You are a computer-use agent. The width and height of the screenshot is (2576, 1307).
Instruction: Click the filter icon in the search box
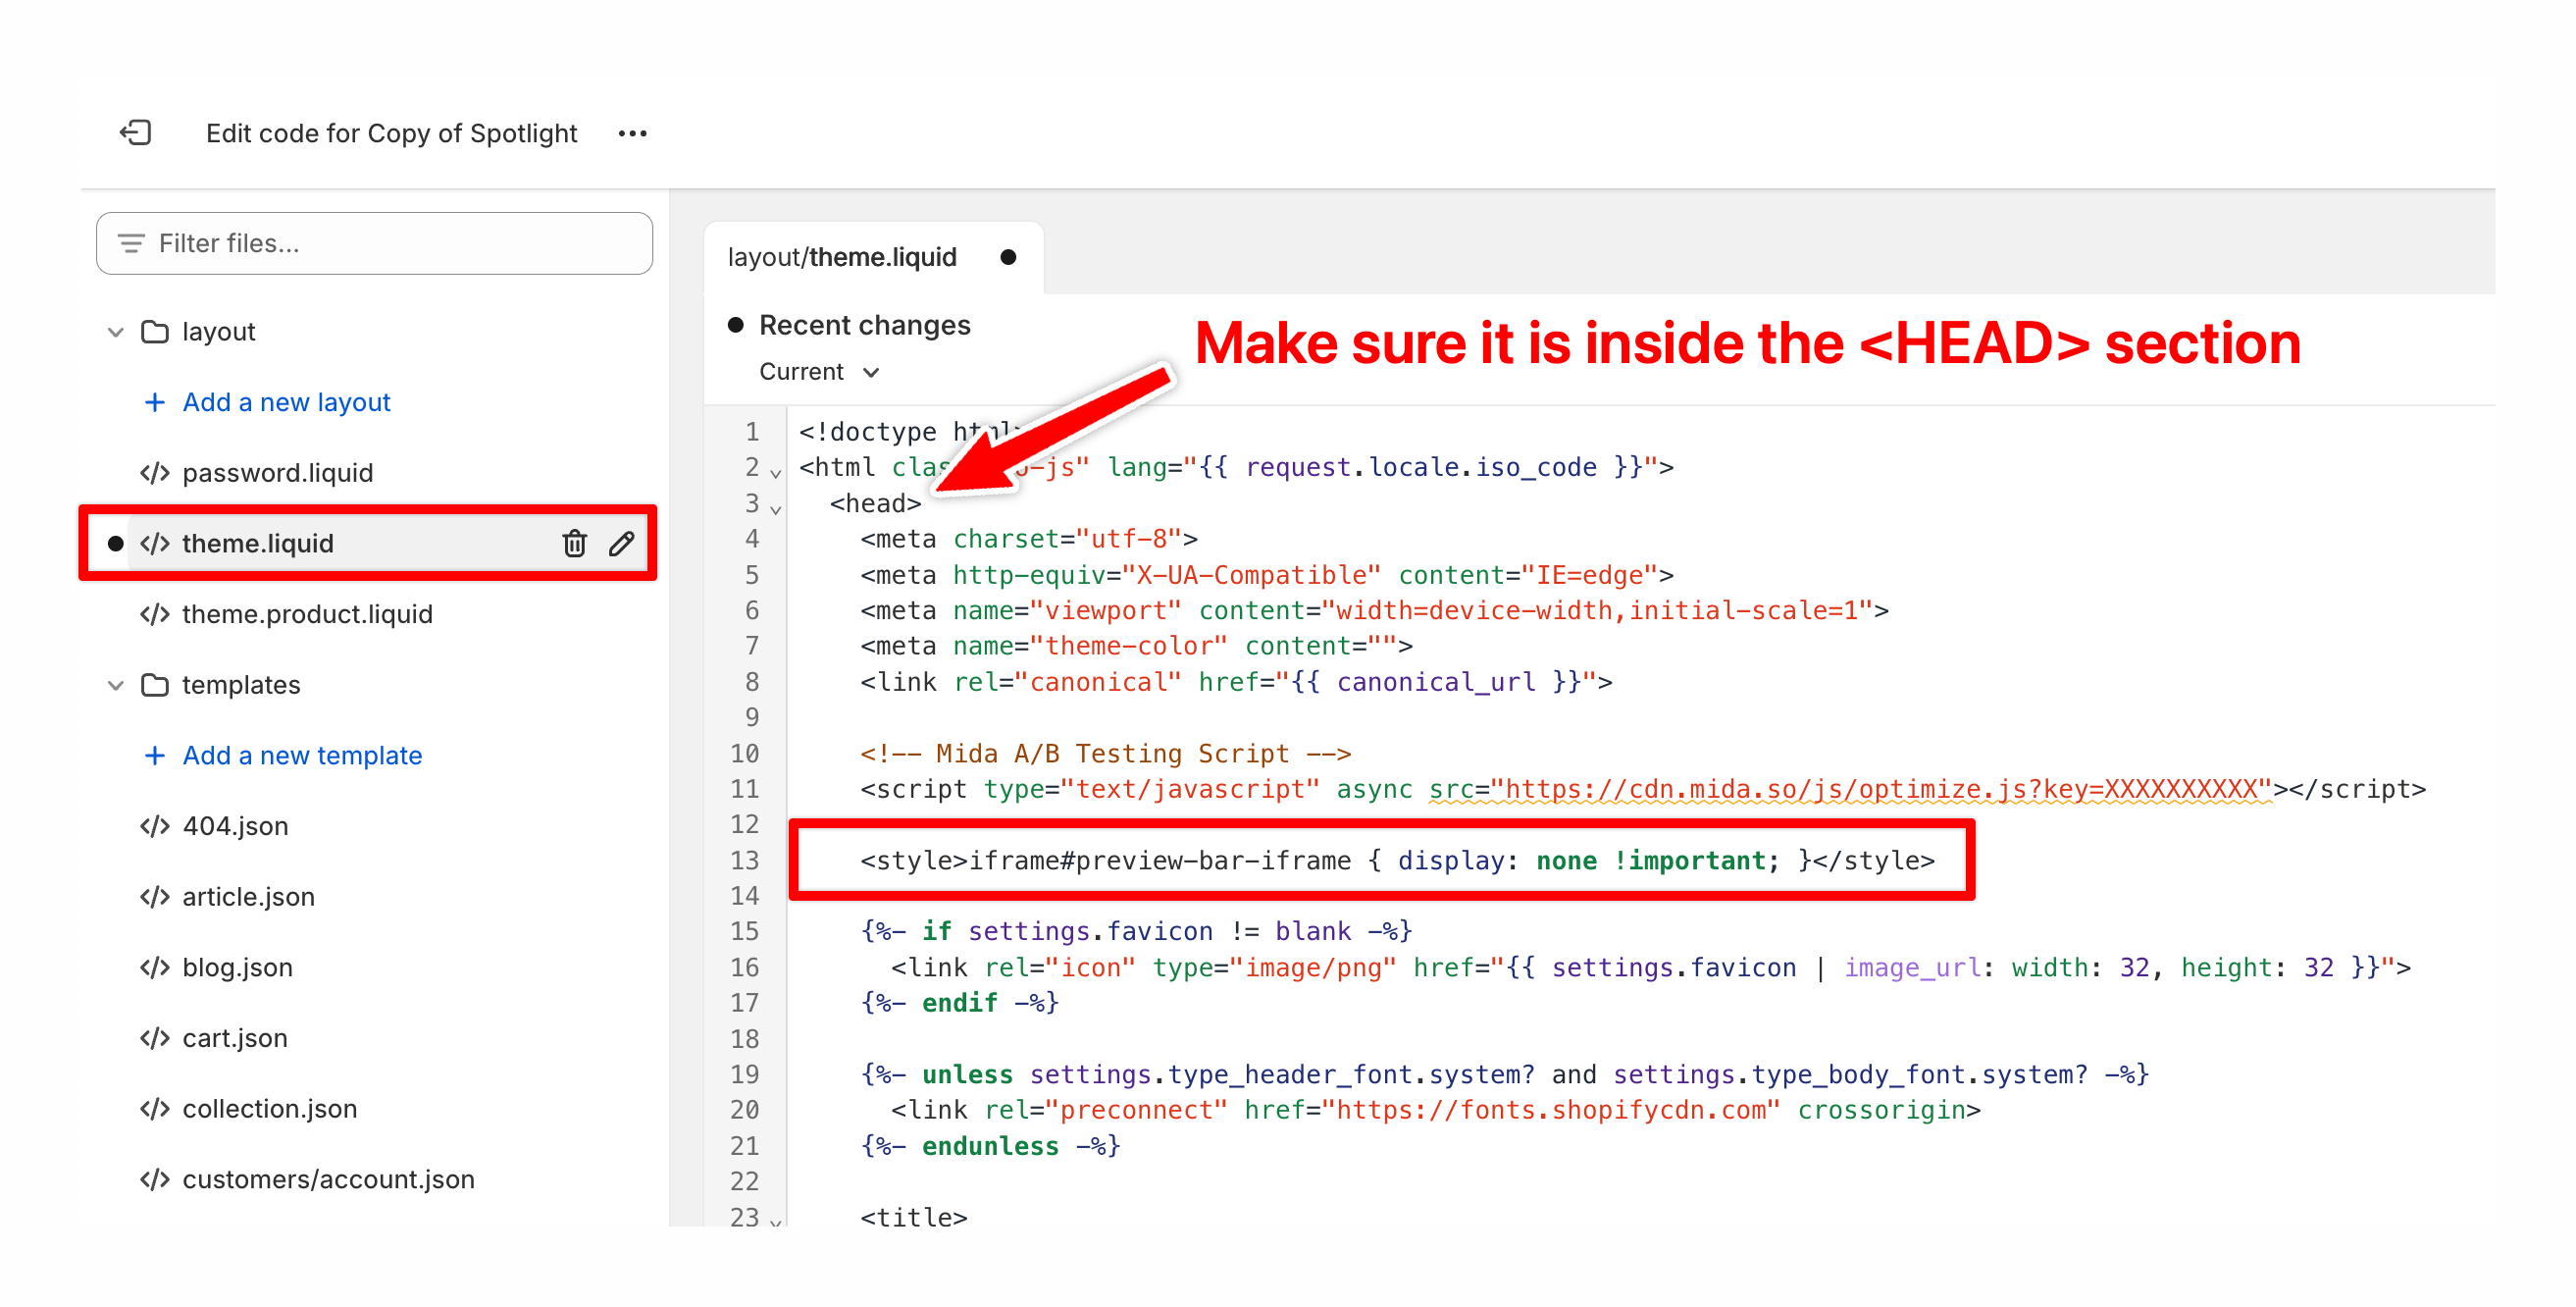coord(131,243)
